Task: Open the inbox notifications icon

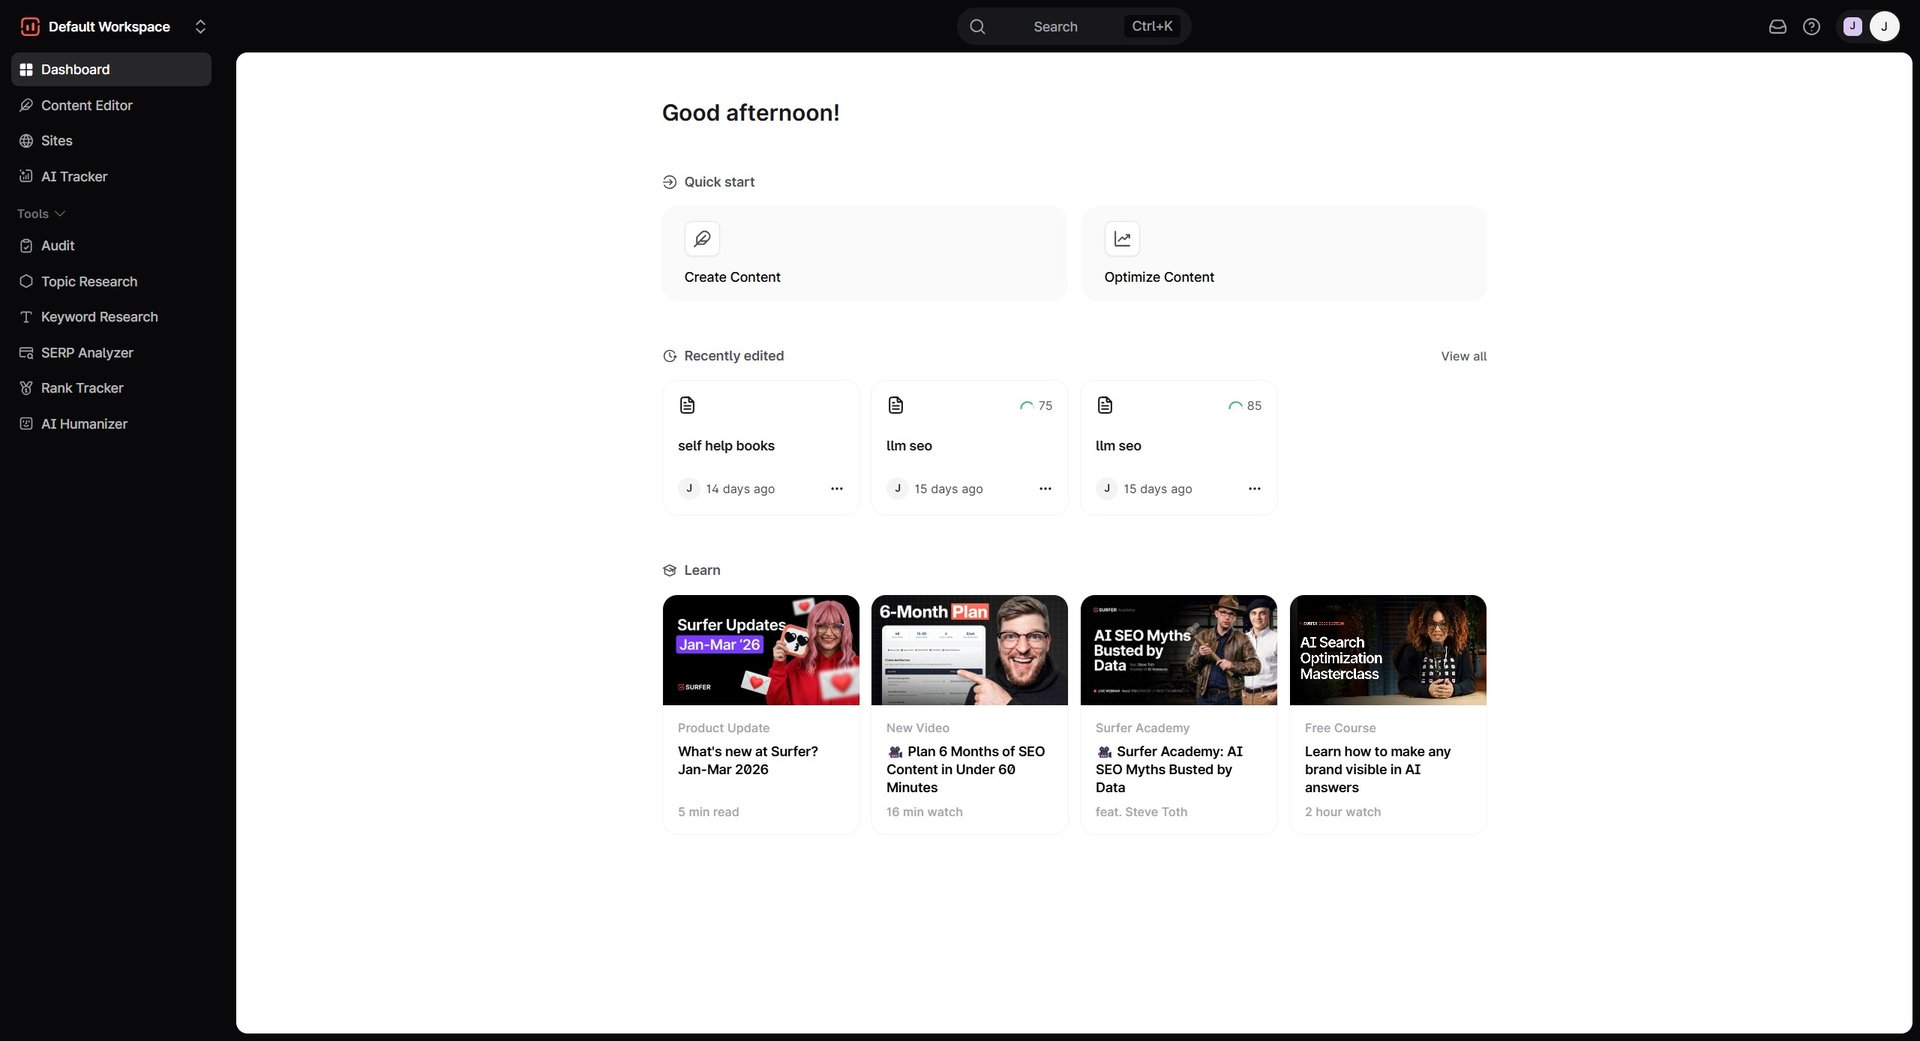Action: 1777,27
